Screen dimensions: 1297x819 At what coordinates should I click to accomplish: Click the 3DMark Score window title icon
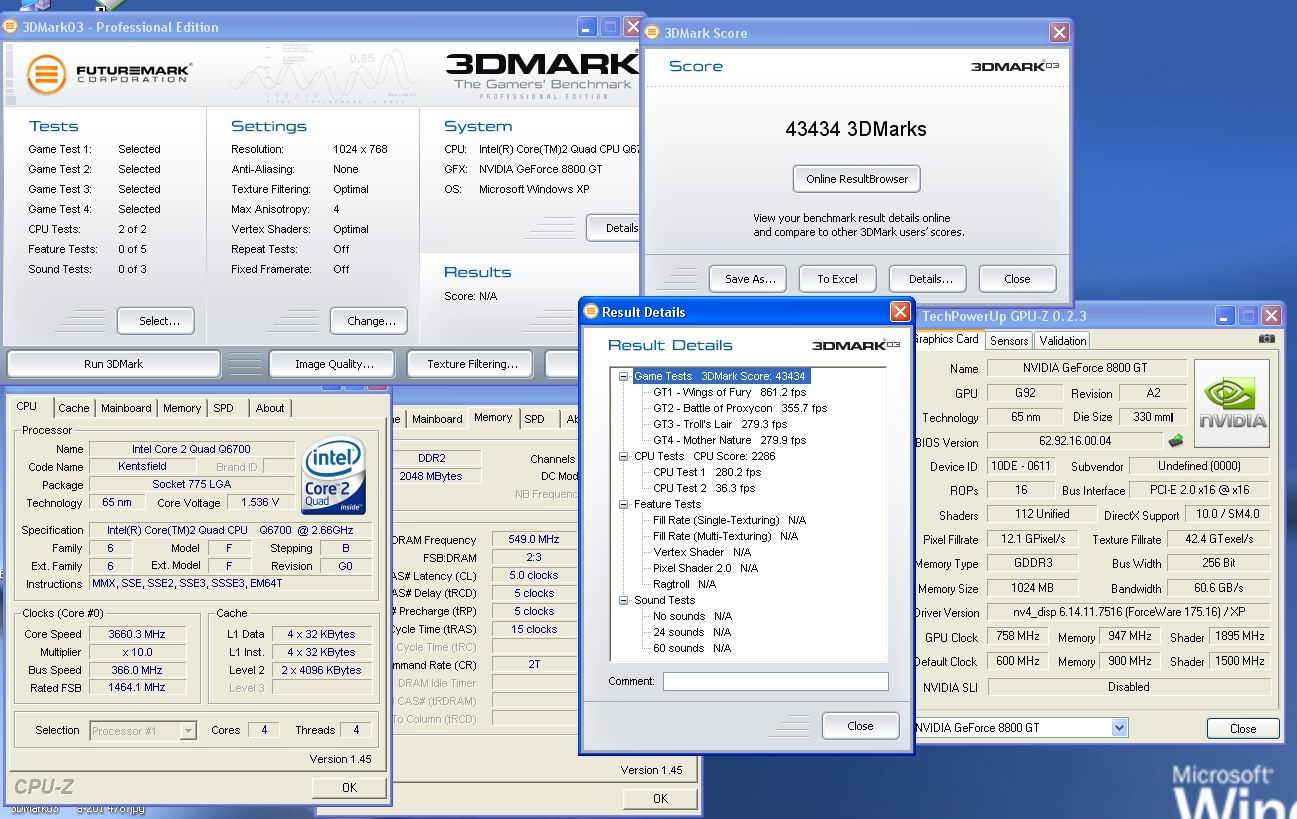tap(653, 32)
